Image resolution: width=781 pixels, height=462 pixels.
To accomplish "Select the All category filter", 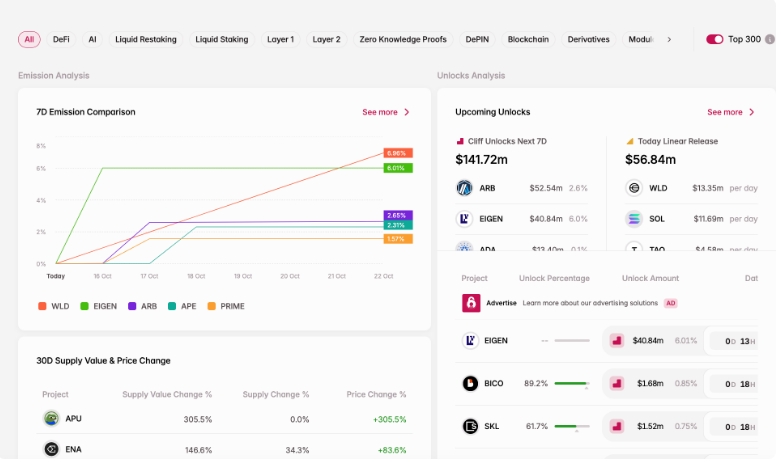I will [29, 39].
